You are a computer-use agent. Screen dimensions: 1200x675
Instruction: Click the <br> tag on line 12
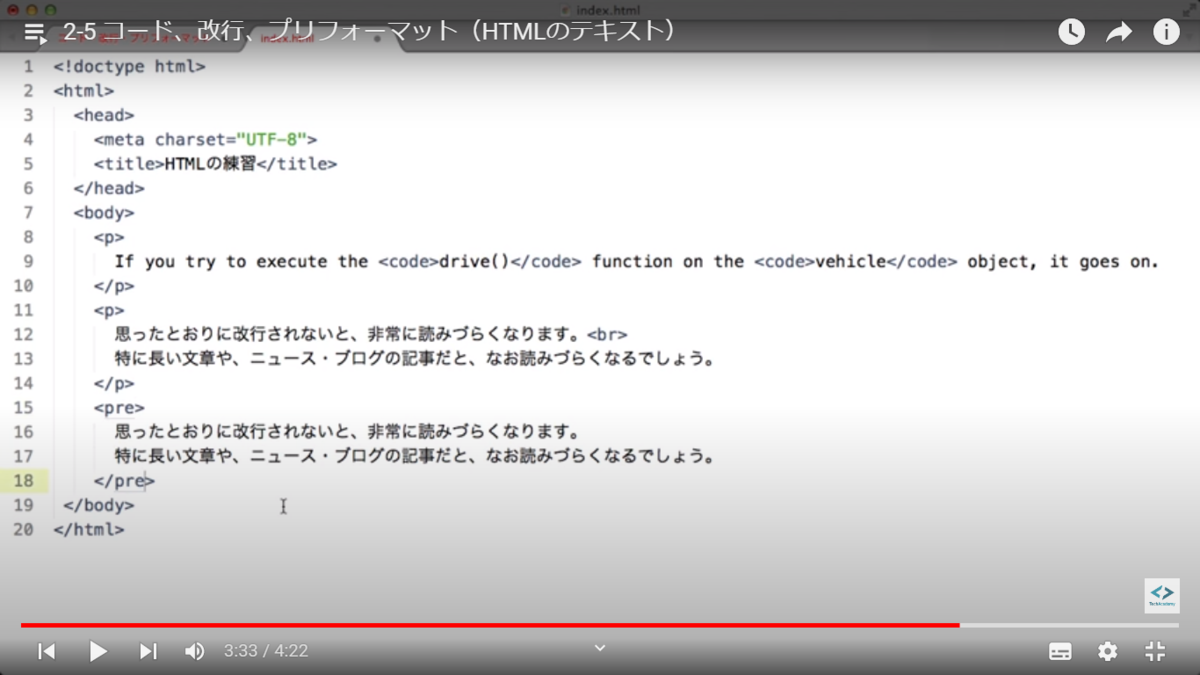pyautogui.click(x=607, y=334)
